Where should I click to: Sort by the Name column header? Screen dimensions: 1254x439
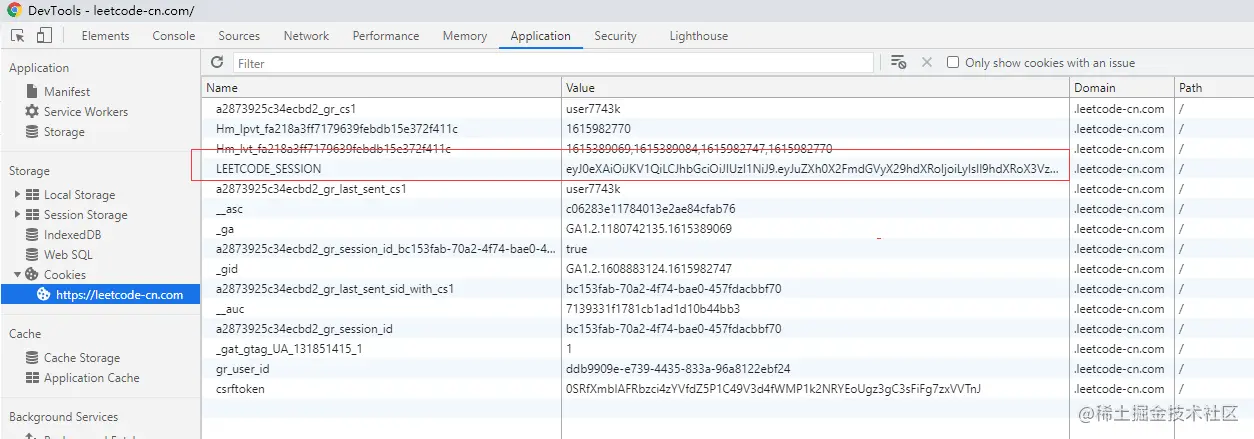(381, 87)
